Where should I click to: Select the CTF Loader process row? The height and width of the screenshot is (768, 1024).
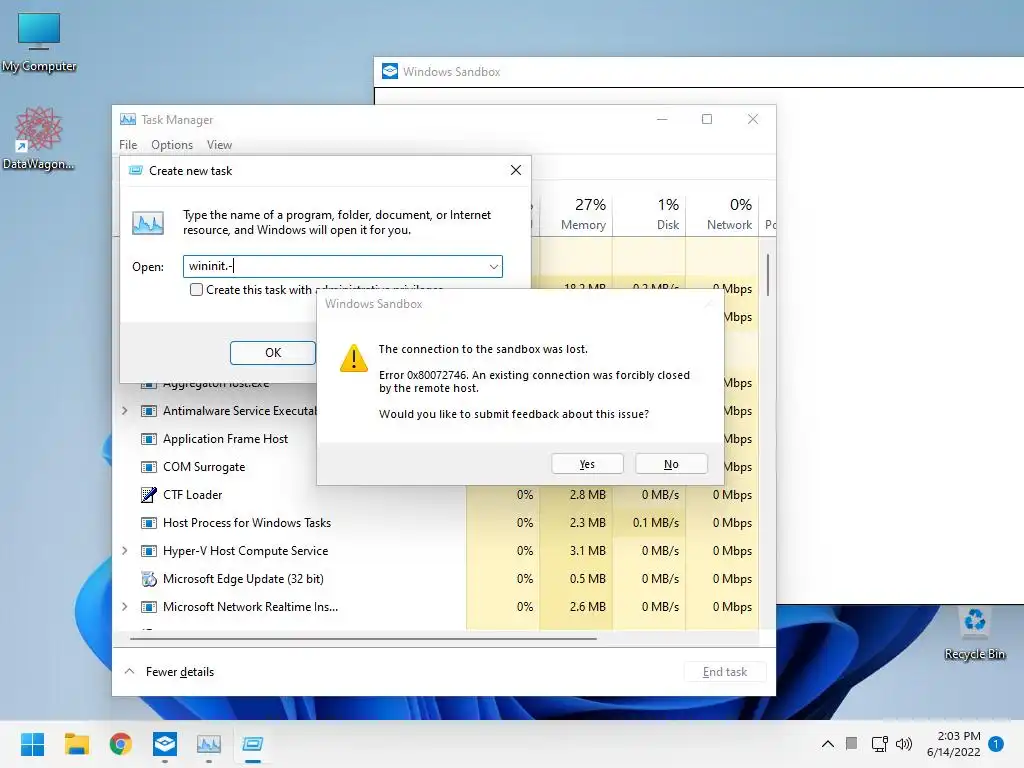coord(438,495)
